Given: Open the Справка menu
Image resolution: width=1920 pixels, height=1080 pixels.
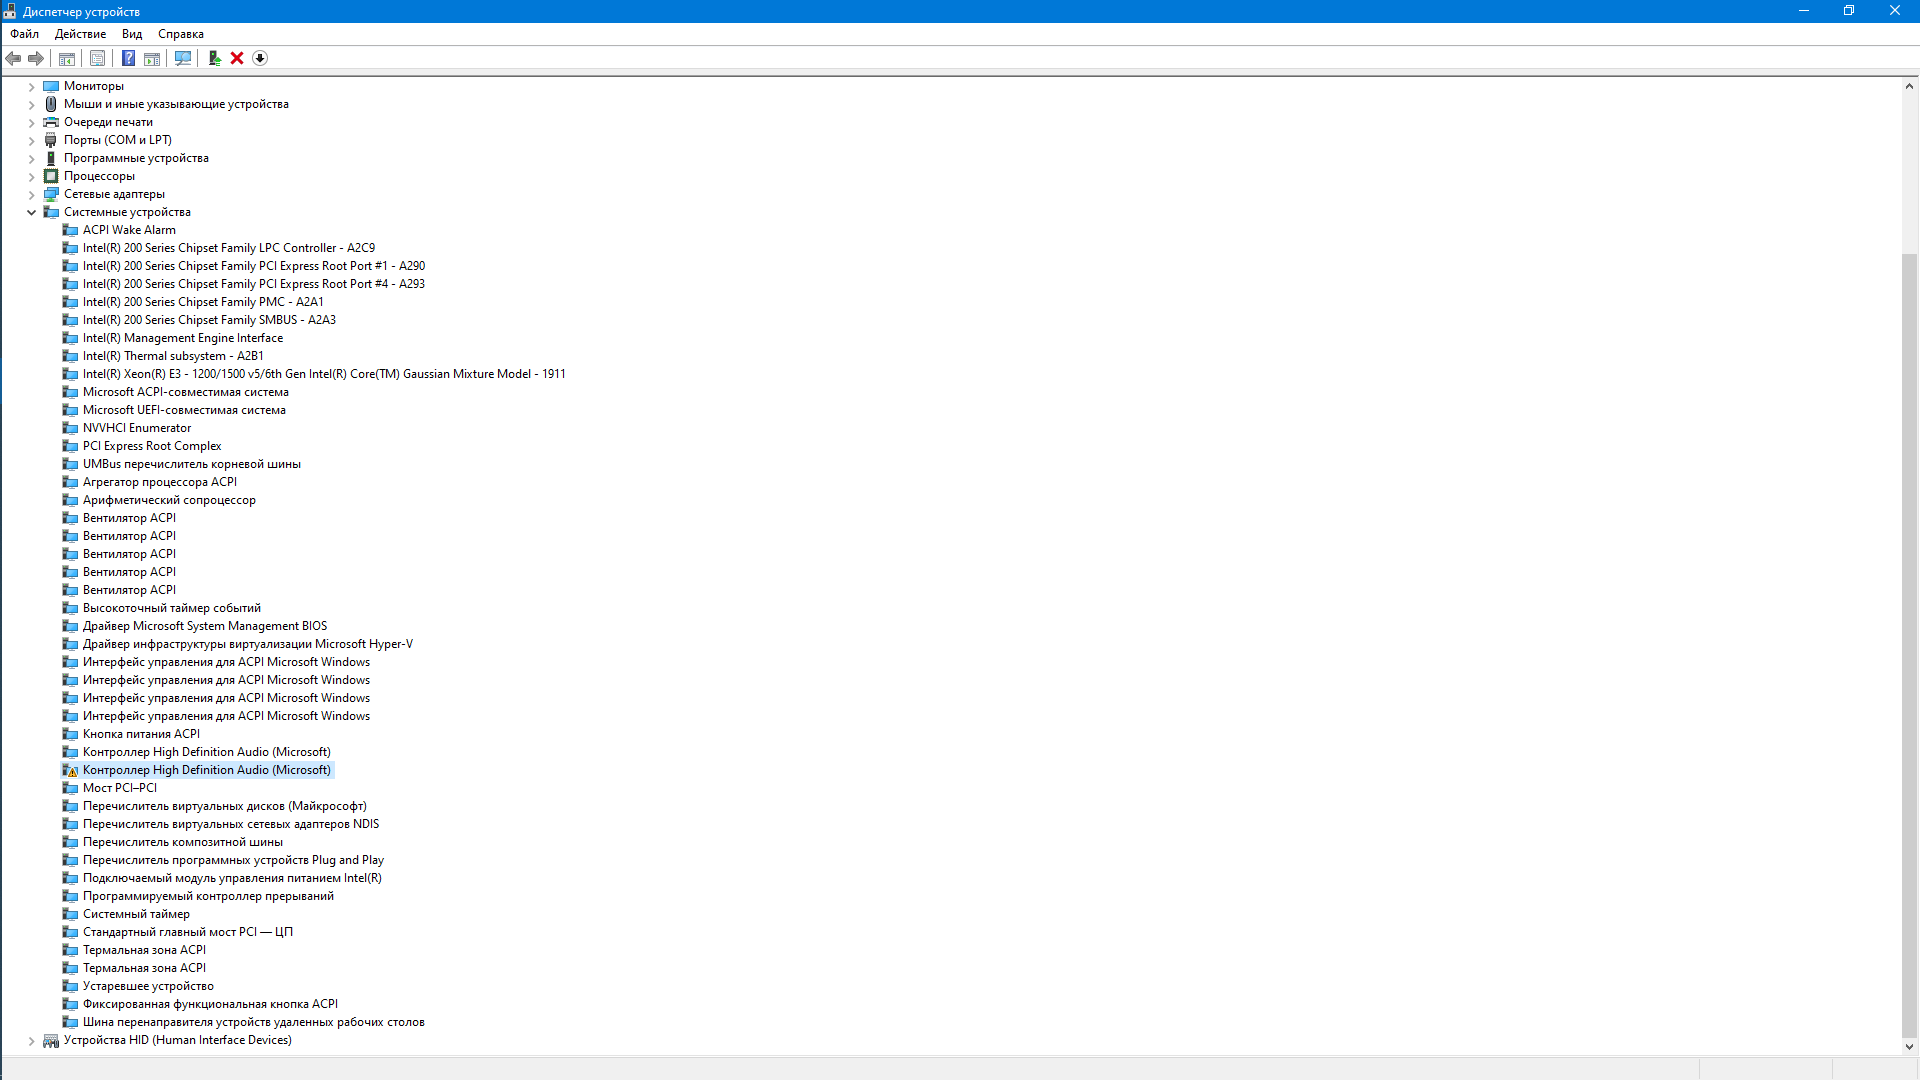Looking at the screenshot, I should [180, 34].
